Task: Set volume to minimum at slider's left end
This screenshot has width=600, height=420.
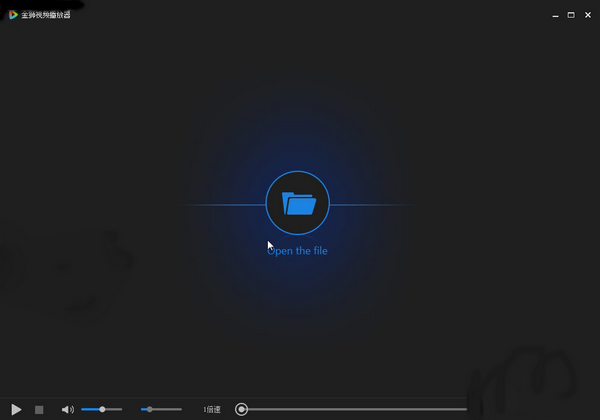Action: [83, 409]
